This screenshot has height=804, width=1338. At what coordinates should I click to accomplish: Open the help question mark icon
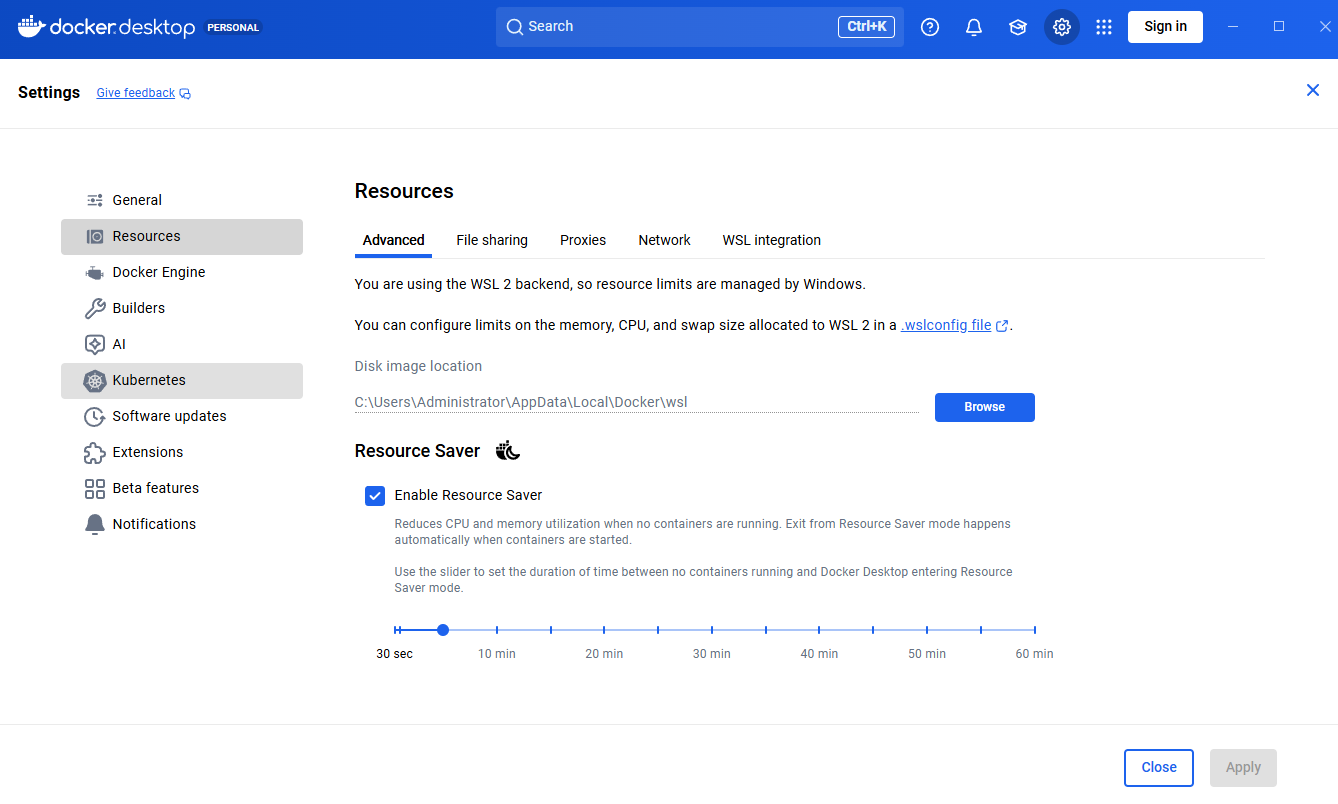coord(930,27)
